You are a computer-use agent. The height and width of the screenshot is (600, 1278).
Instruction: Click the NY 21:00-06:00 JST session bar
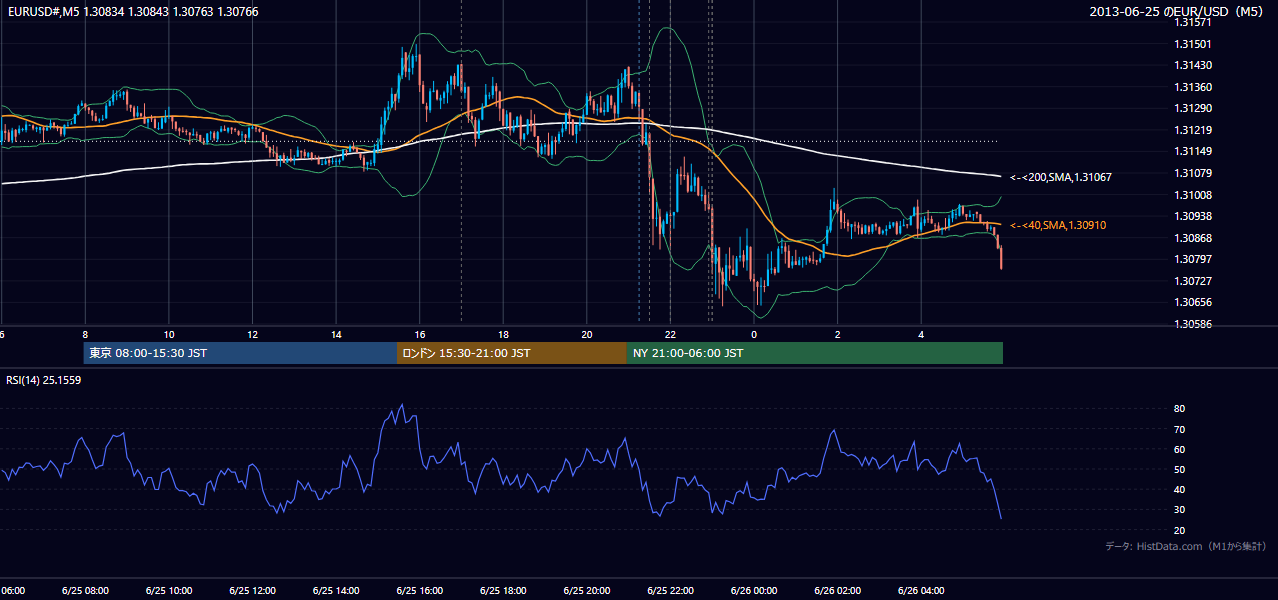815,353
